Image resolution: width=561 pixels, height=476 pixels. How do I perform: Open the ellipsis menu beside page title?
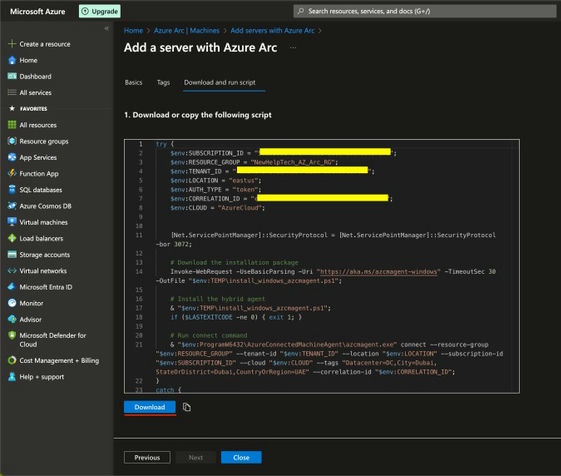(293, 48)
